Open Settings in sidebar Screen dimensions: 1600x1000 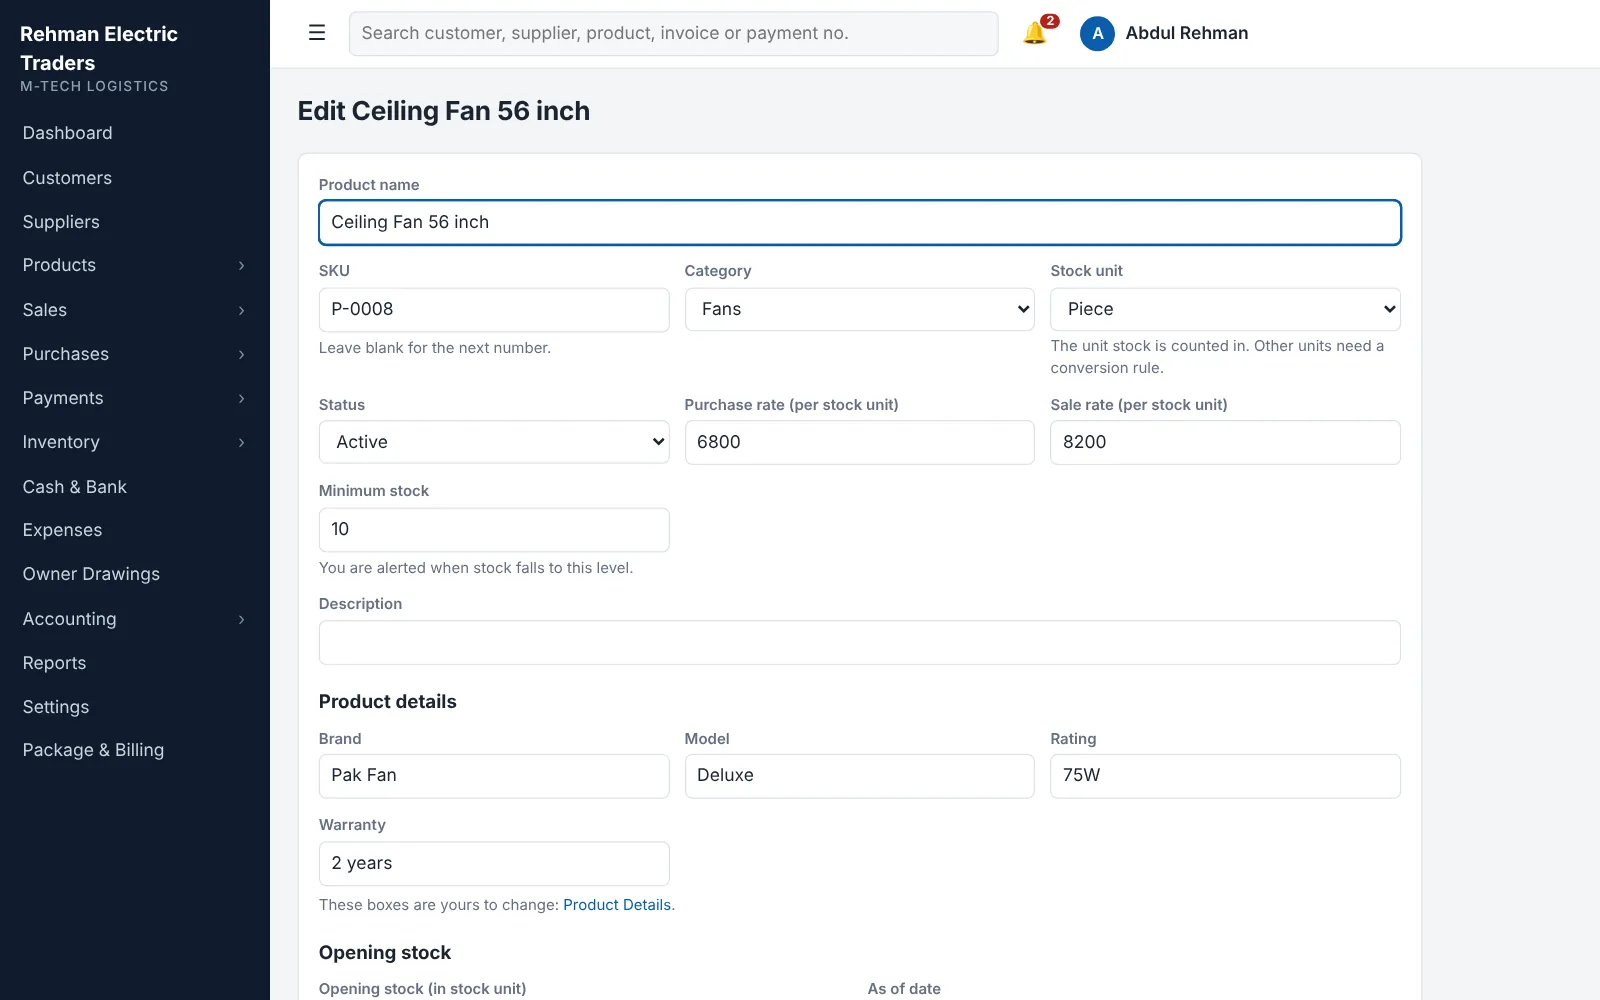56,707
